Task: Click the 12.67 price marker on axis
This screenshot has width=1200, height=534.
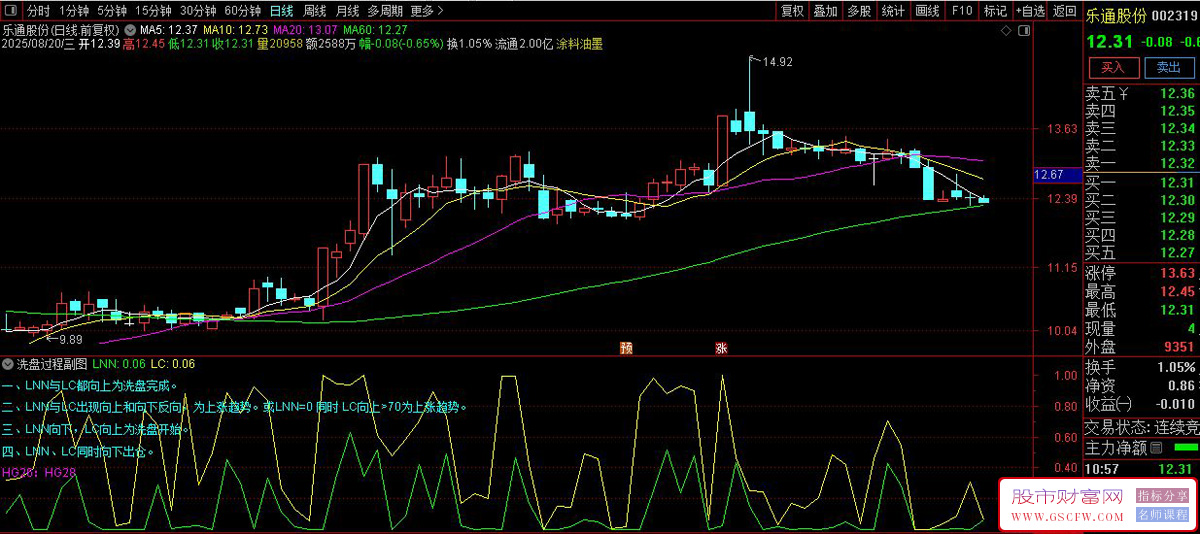Action: [1056, 175]
